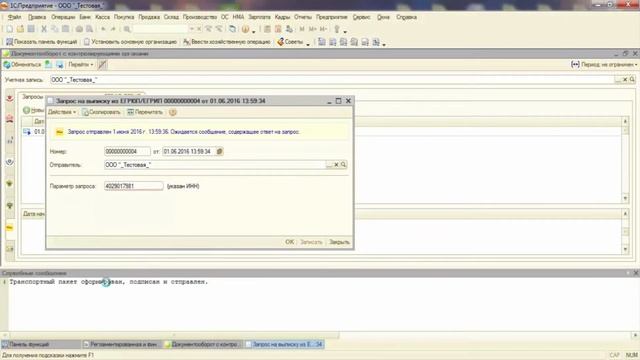Image resolution: width=640 pixels, height=360 pixels.
Task: Click OK in the request dialog
Action: 289,242
